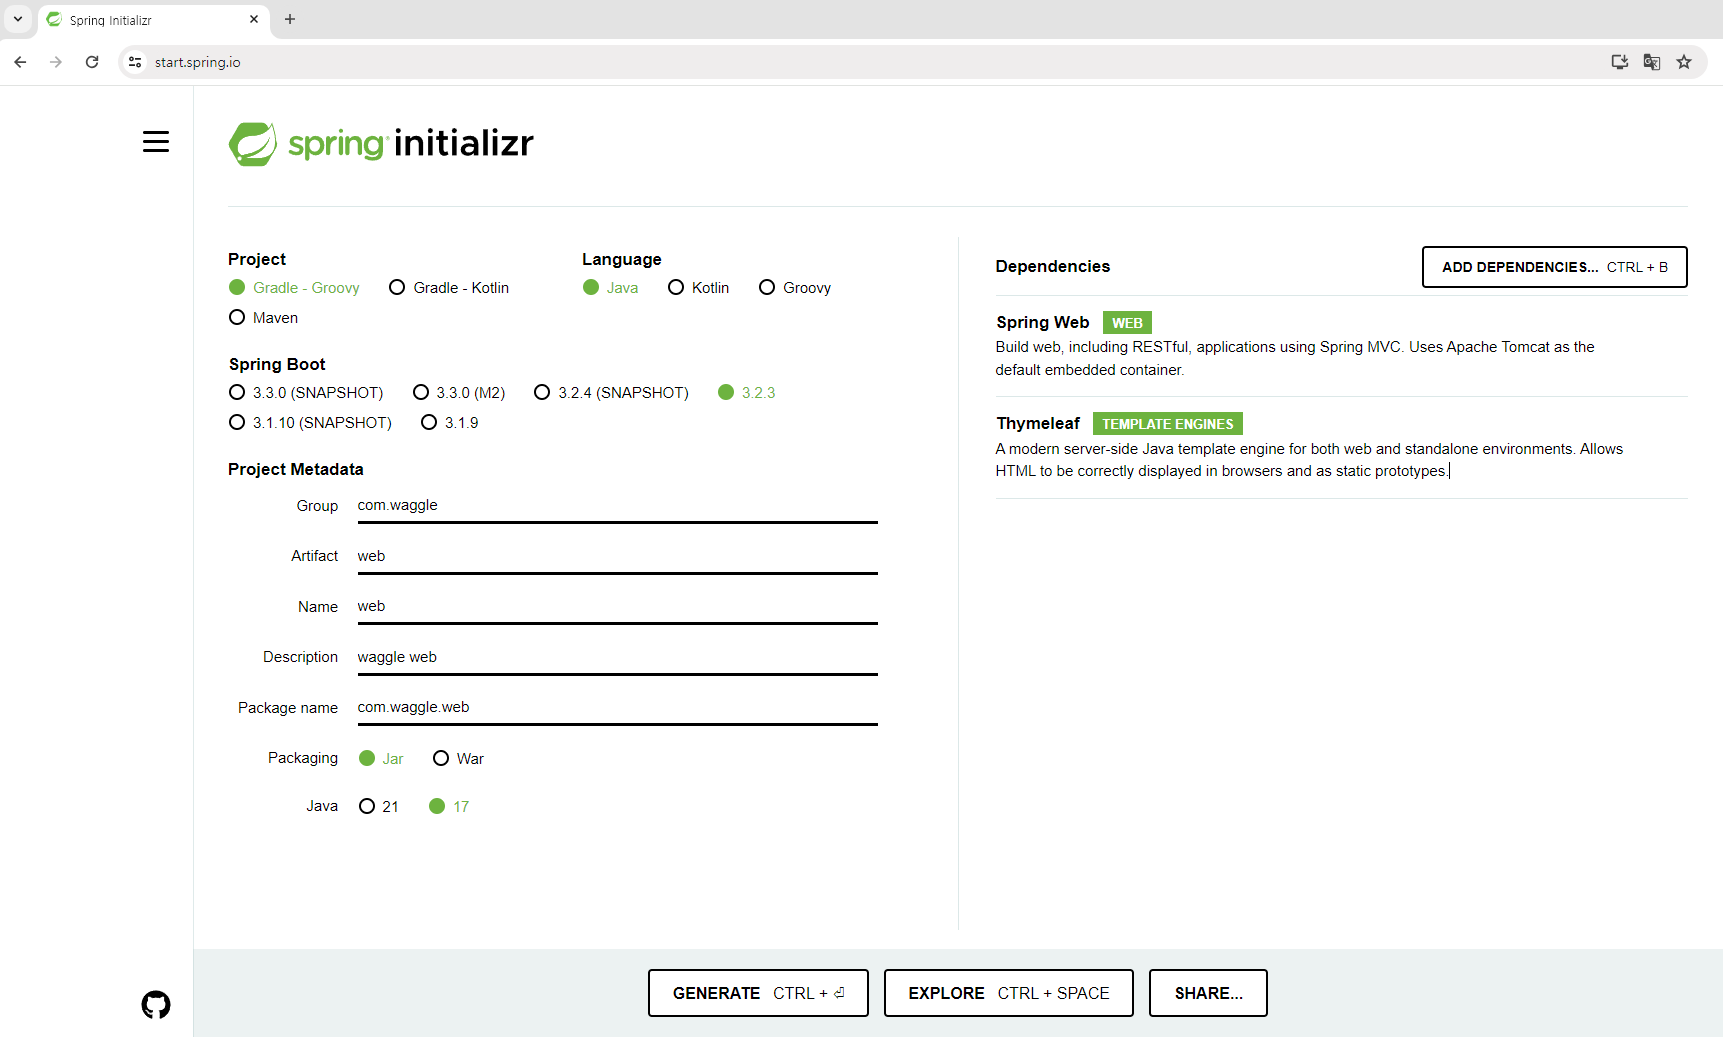The height and width of the screenshot is (1037, 1723).
Task: Select Spring Boot 3.3.0 (M2)
Action: (459, 393)
